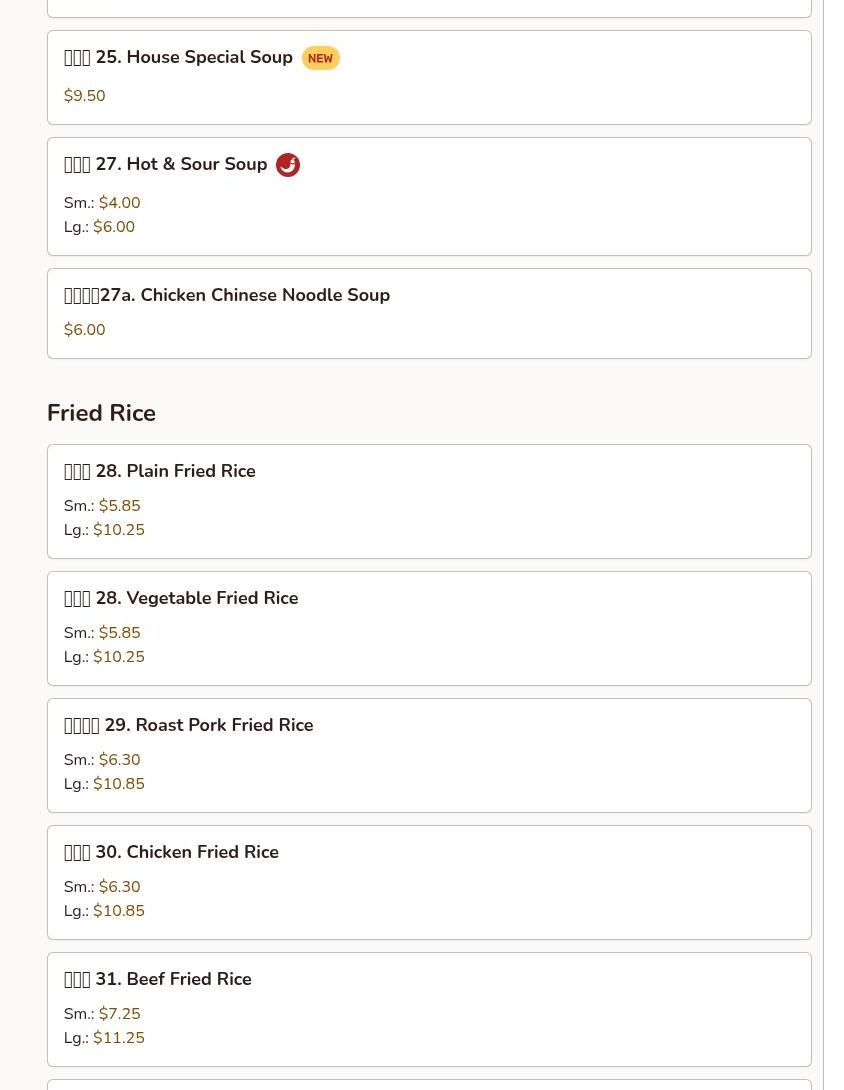Select Plain Fried Rice card

coord(429,501)
